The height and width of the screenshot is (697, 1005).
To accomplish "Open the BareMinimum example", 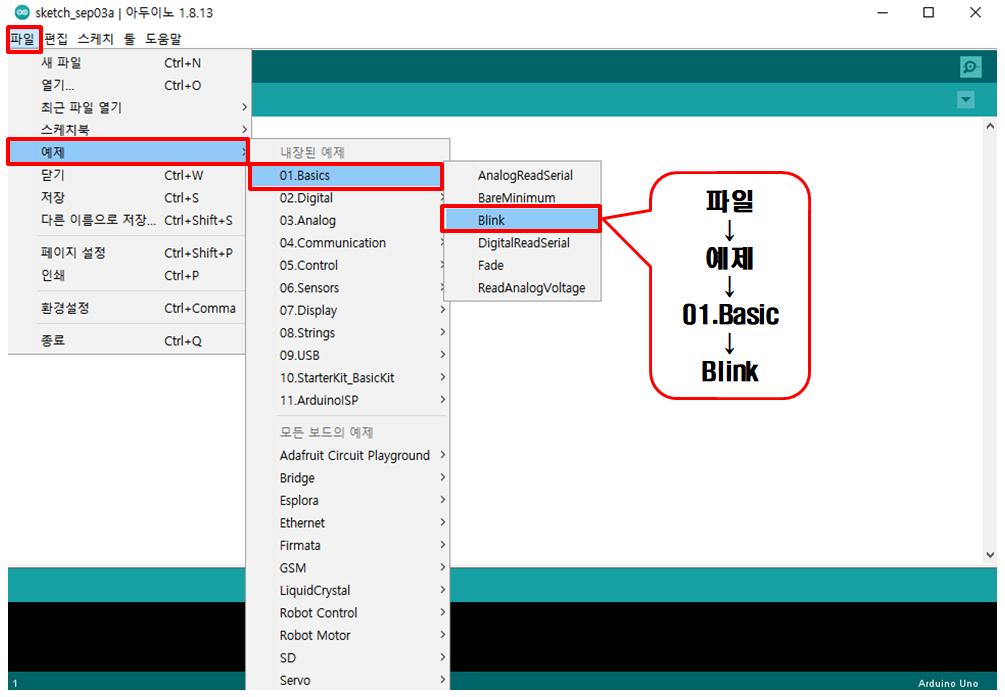I will [523, 198].
